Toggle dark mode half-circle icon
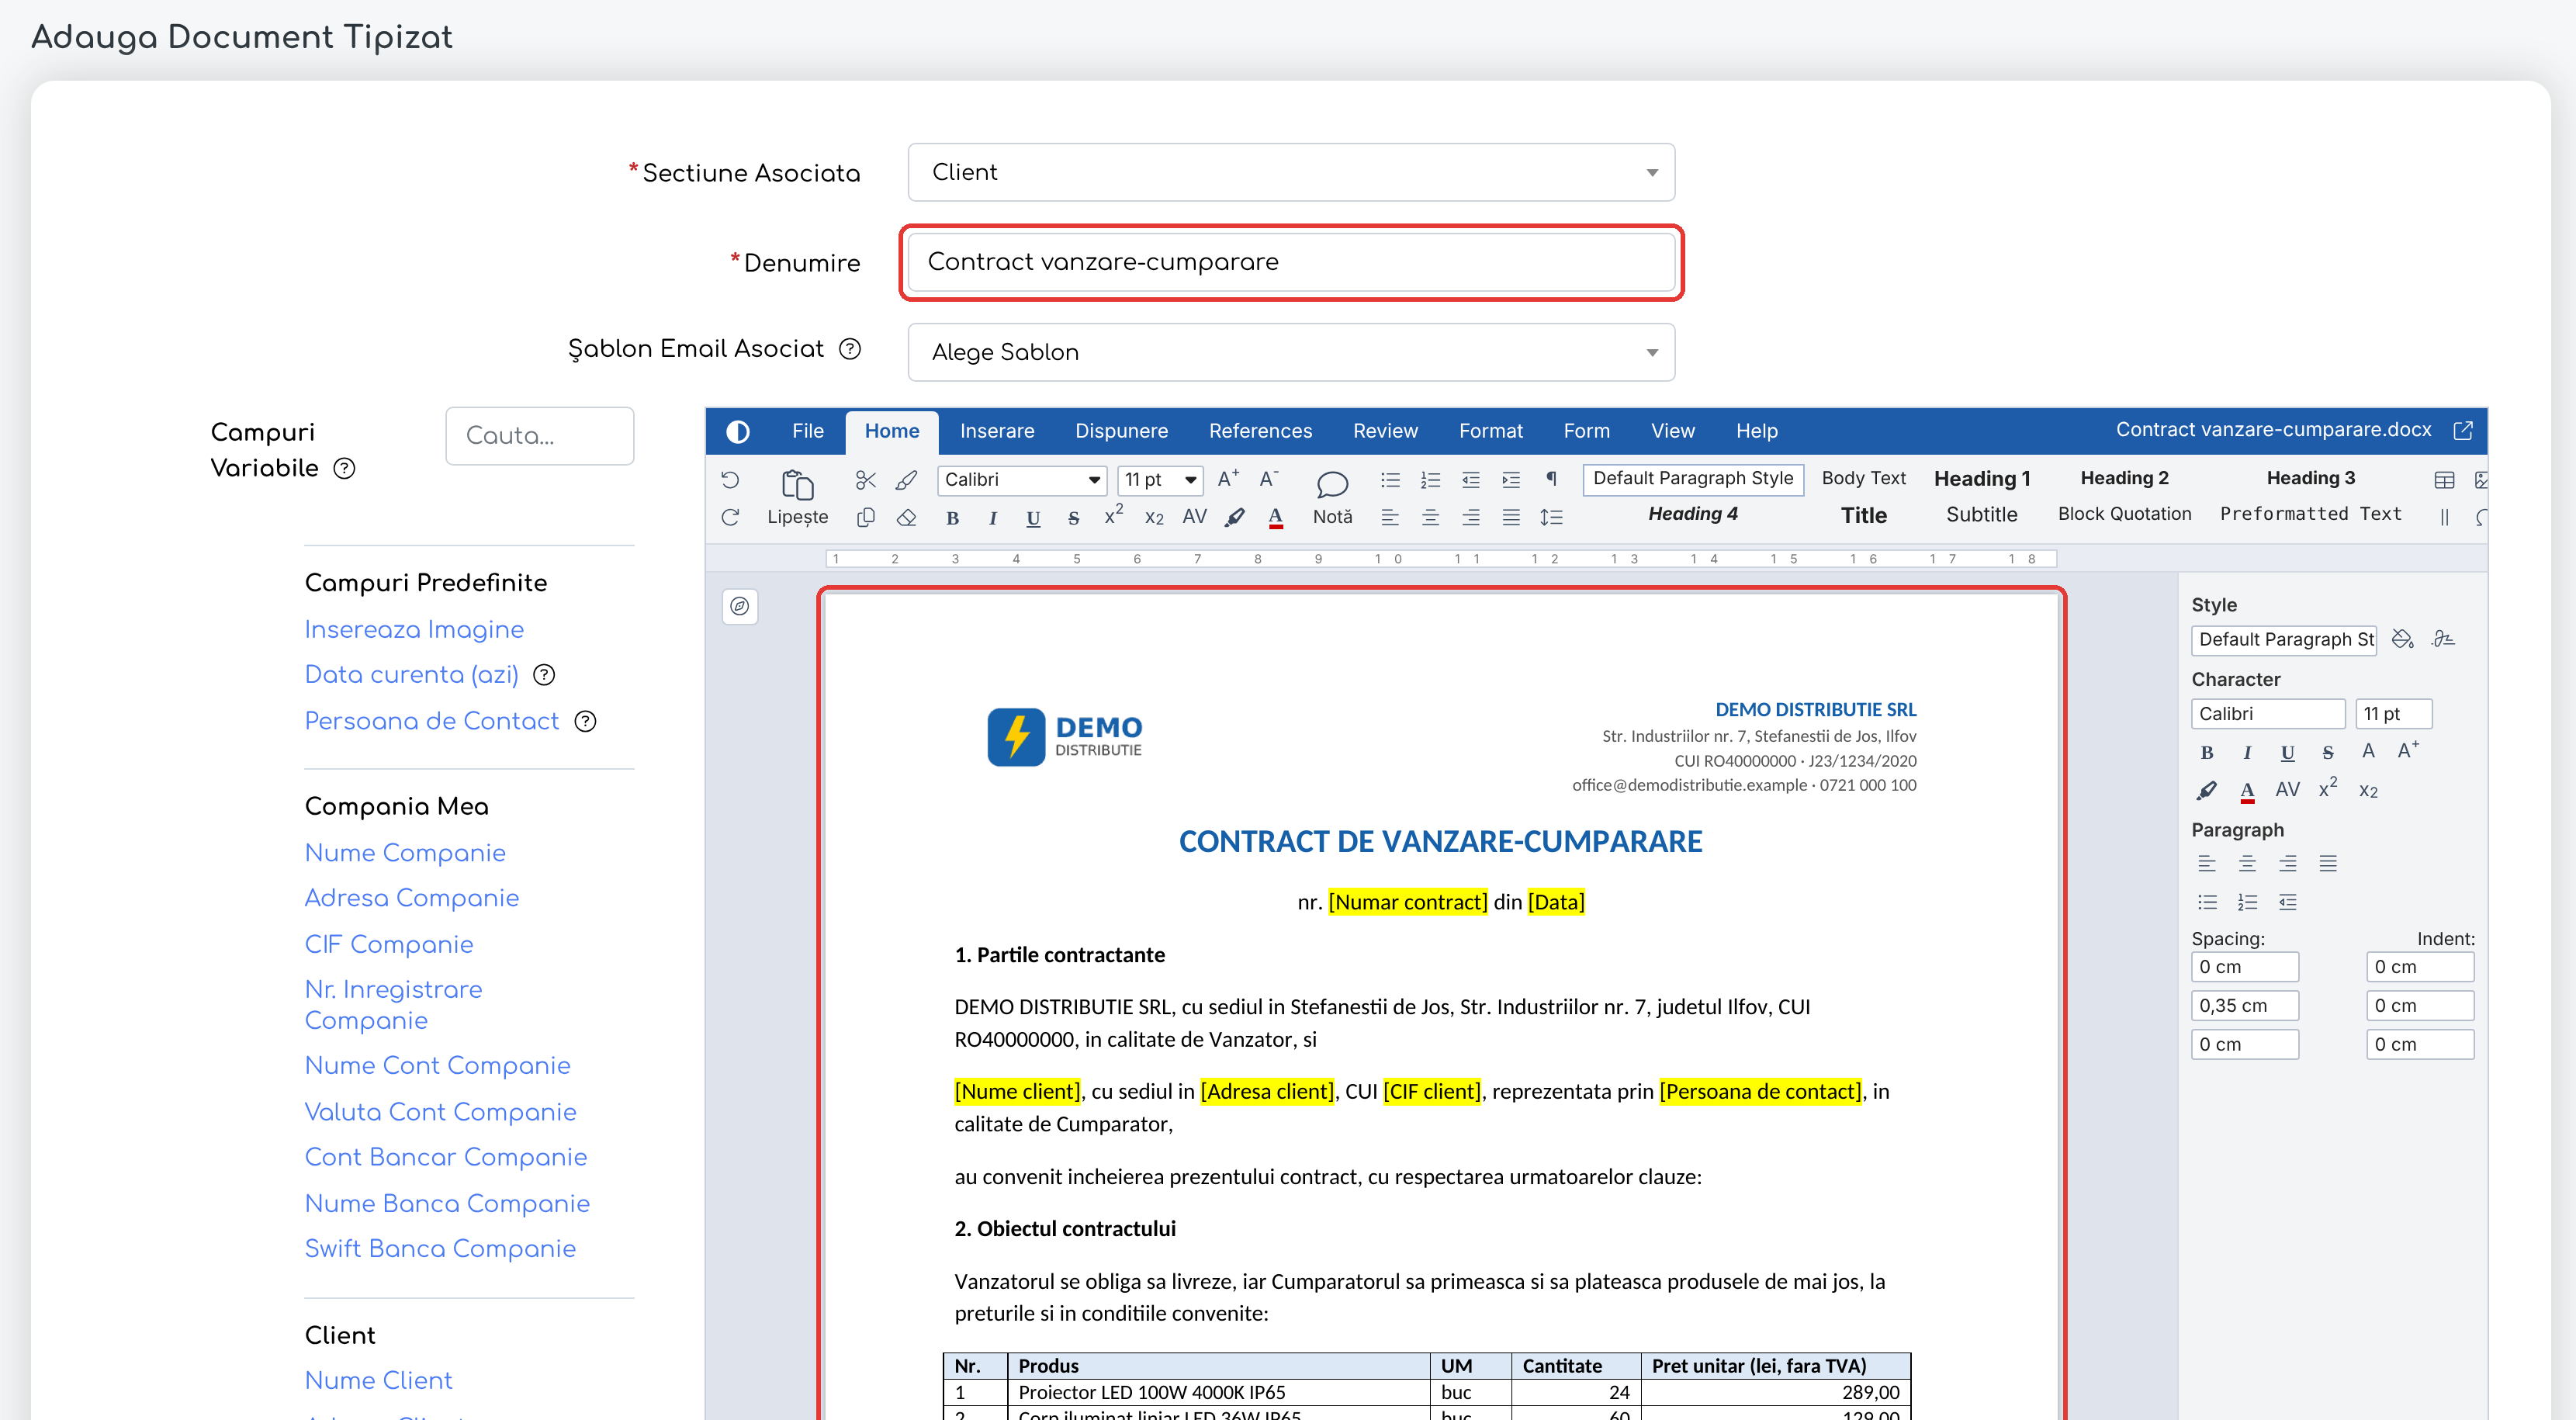This screenshot has height=1420, width=2576. pyautogui.click(x=738, y=431)
